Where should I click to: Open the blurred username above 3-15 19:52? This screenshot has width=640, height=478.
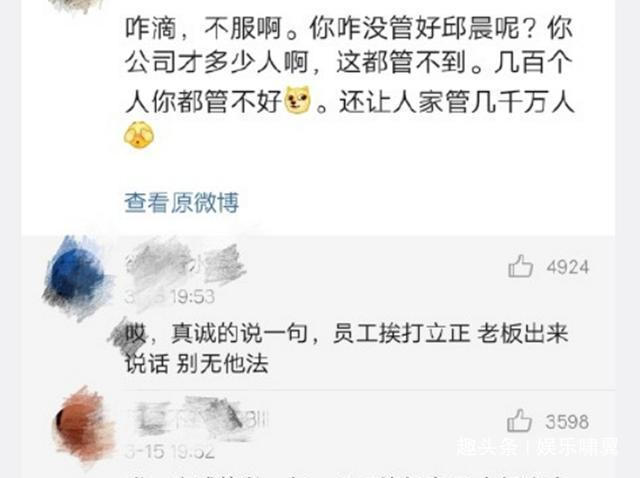tap(198, 418)
